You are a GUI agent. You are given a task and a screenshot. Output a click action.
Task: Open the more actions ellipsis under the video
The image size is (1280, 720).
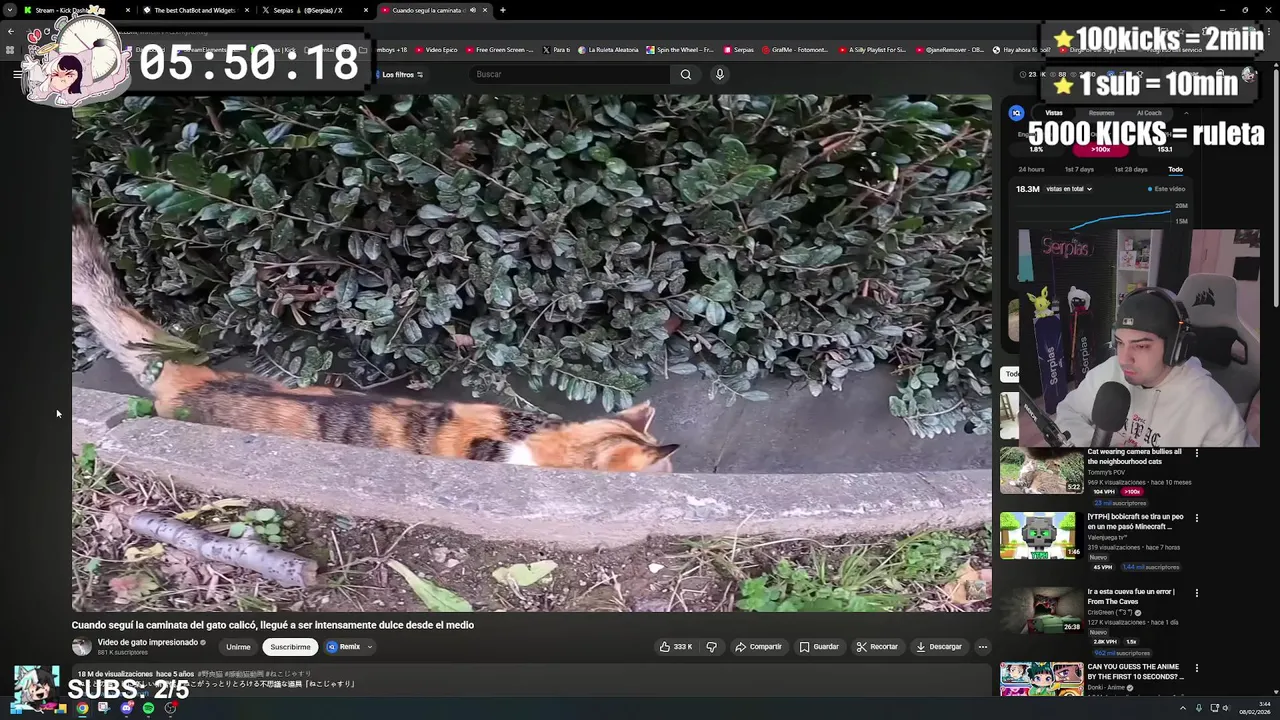tap(982, 647)
